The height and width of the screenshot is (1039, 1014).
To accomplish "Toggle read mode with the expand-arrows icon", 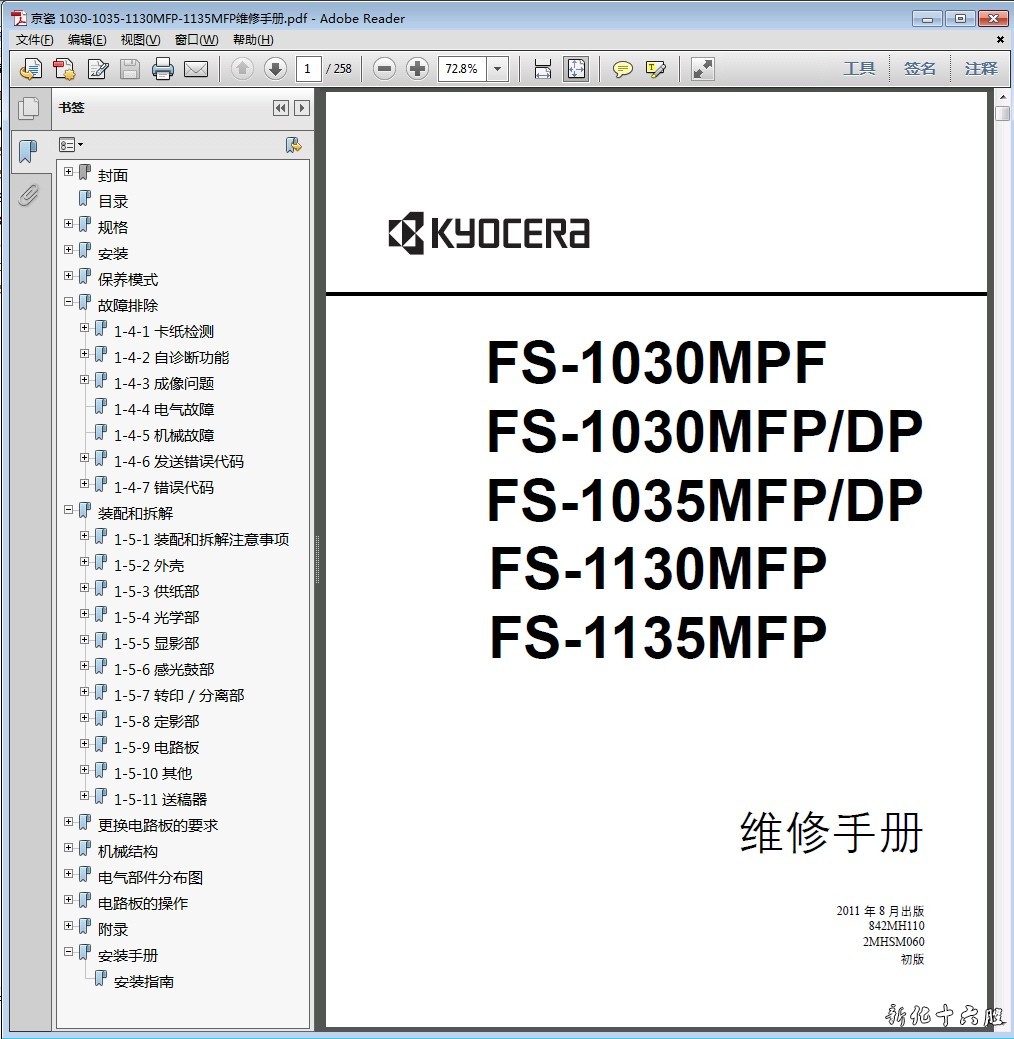I will coord(703,69).
